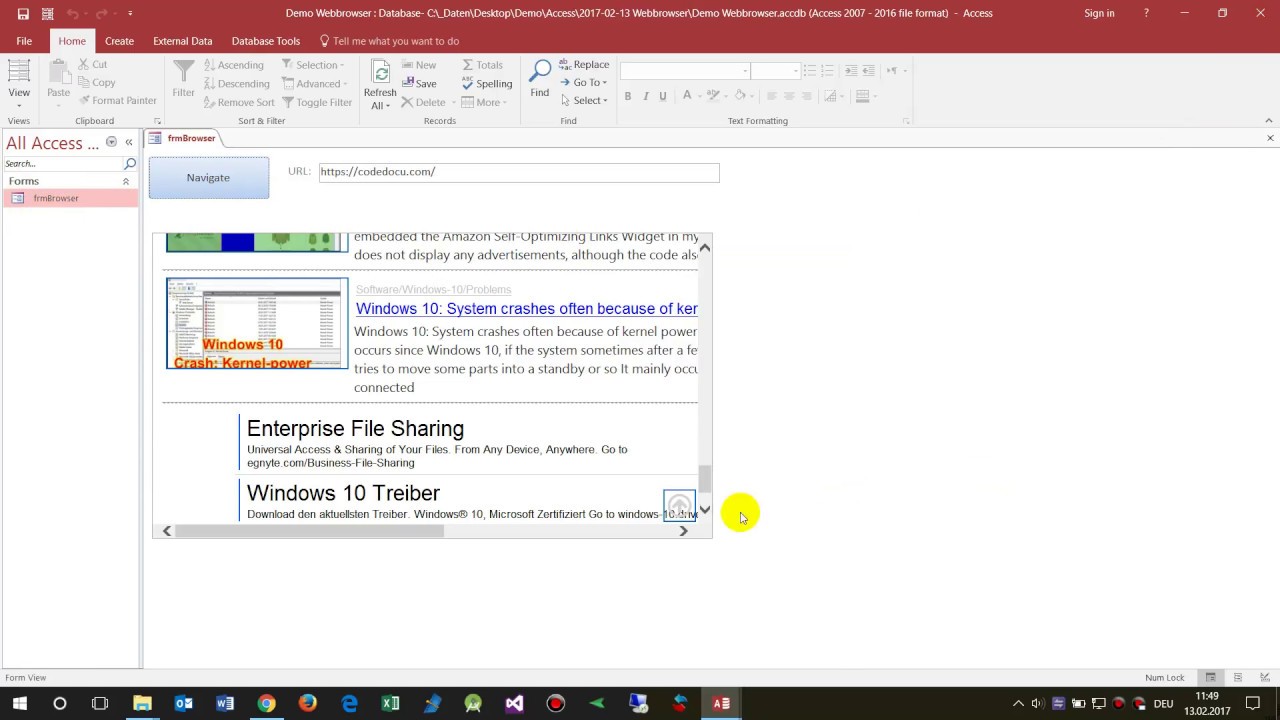Click the Cut scissors command
Viewport: 1280px width, 720px height.
point(92,64)
